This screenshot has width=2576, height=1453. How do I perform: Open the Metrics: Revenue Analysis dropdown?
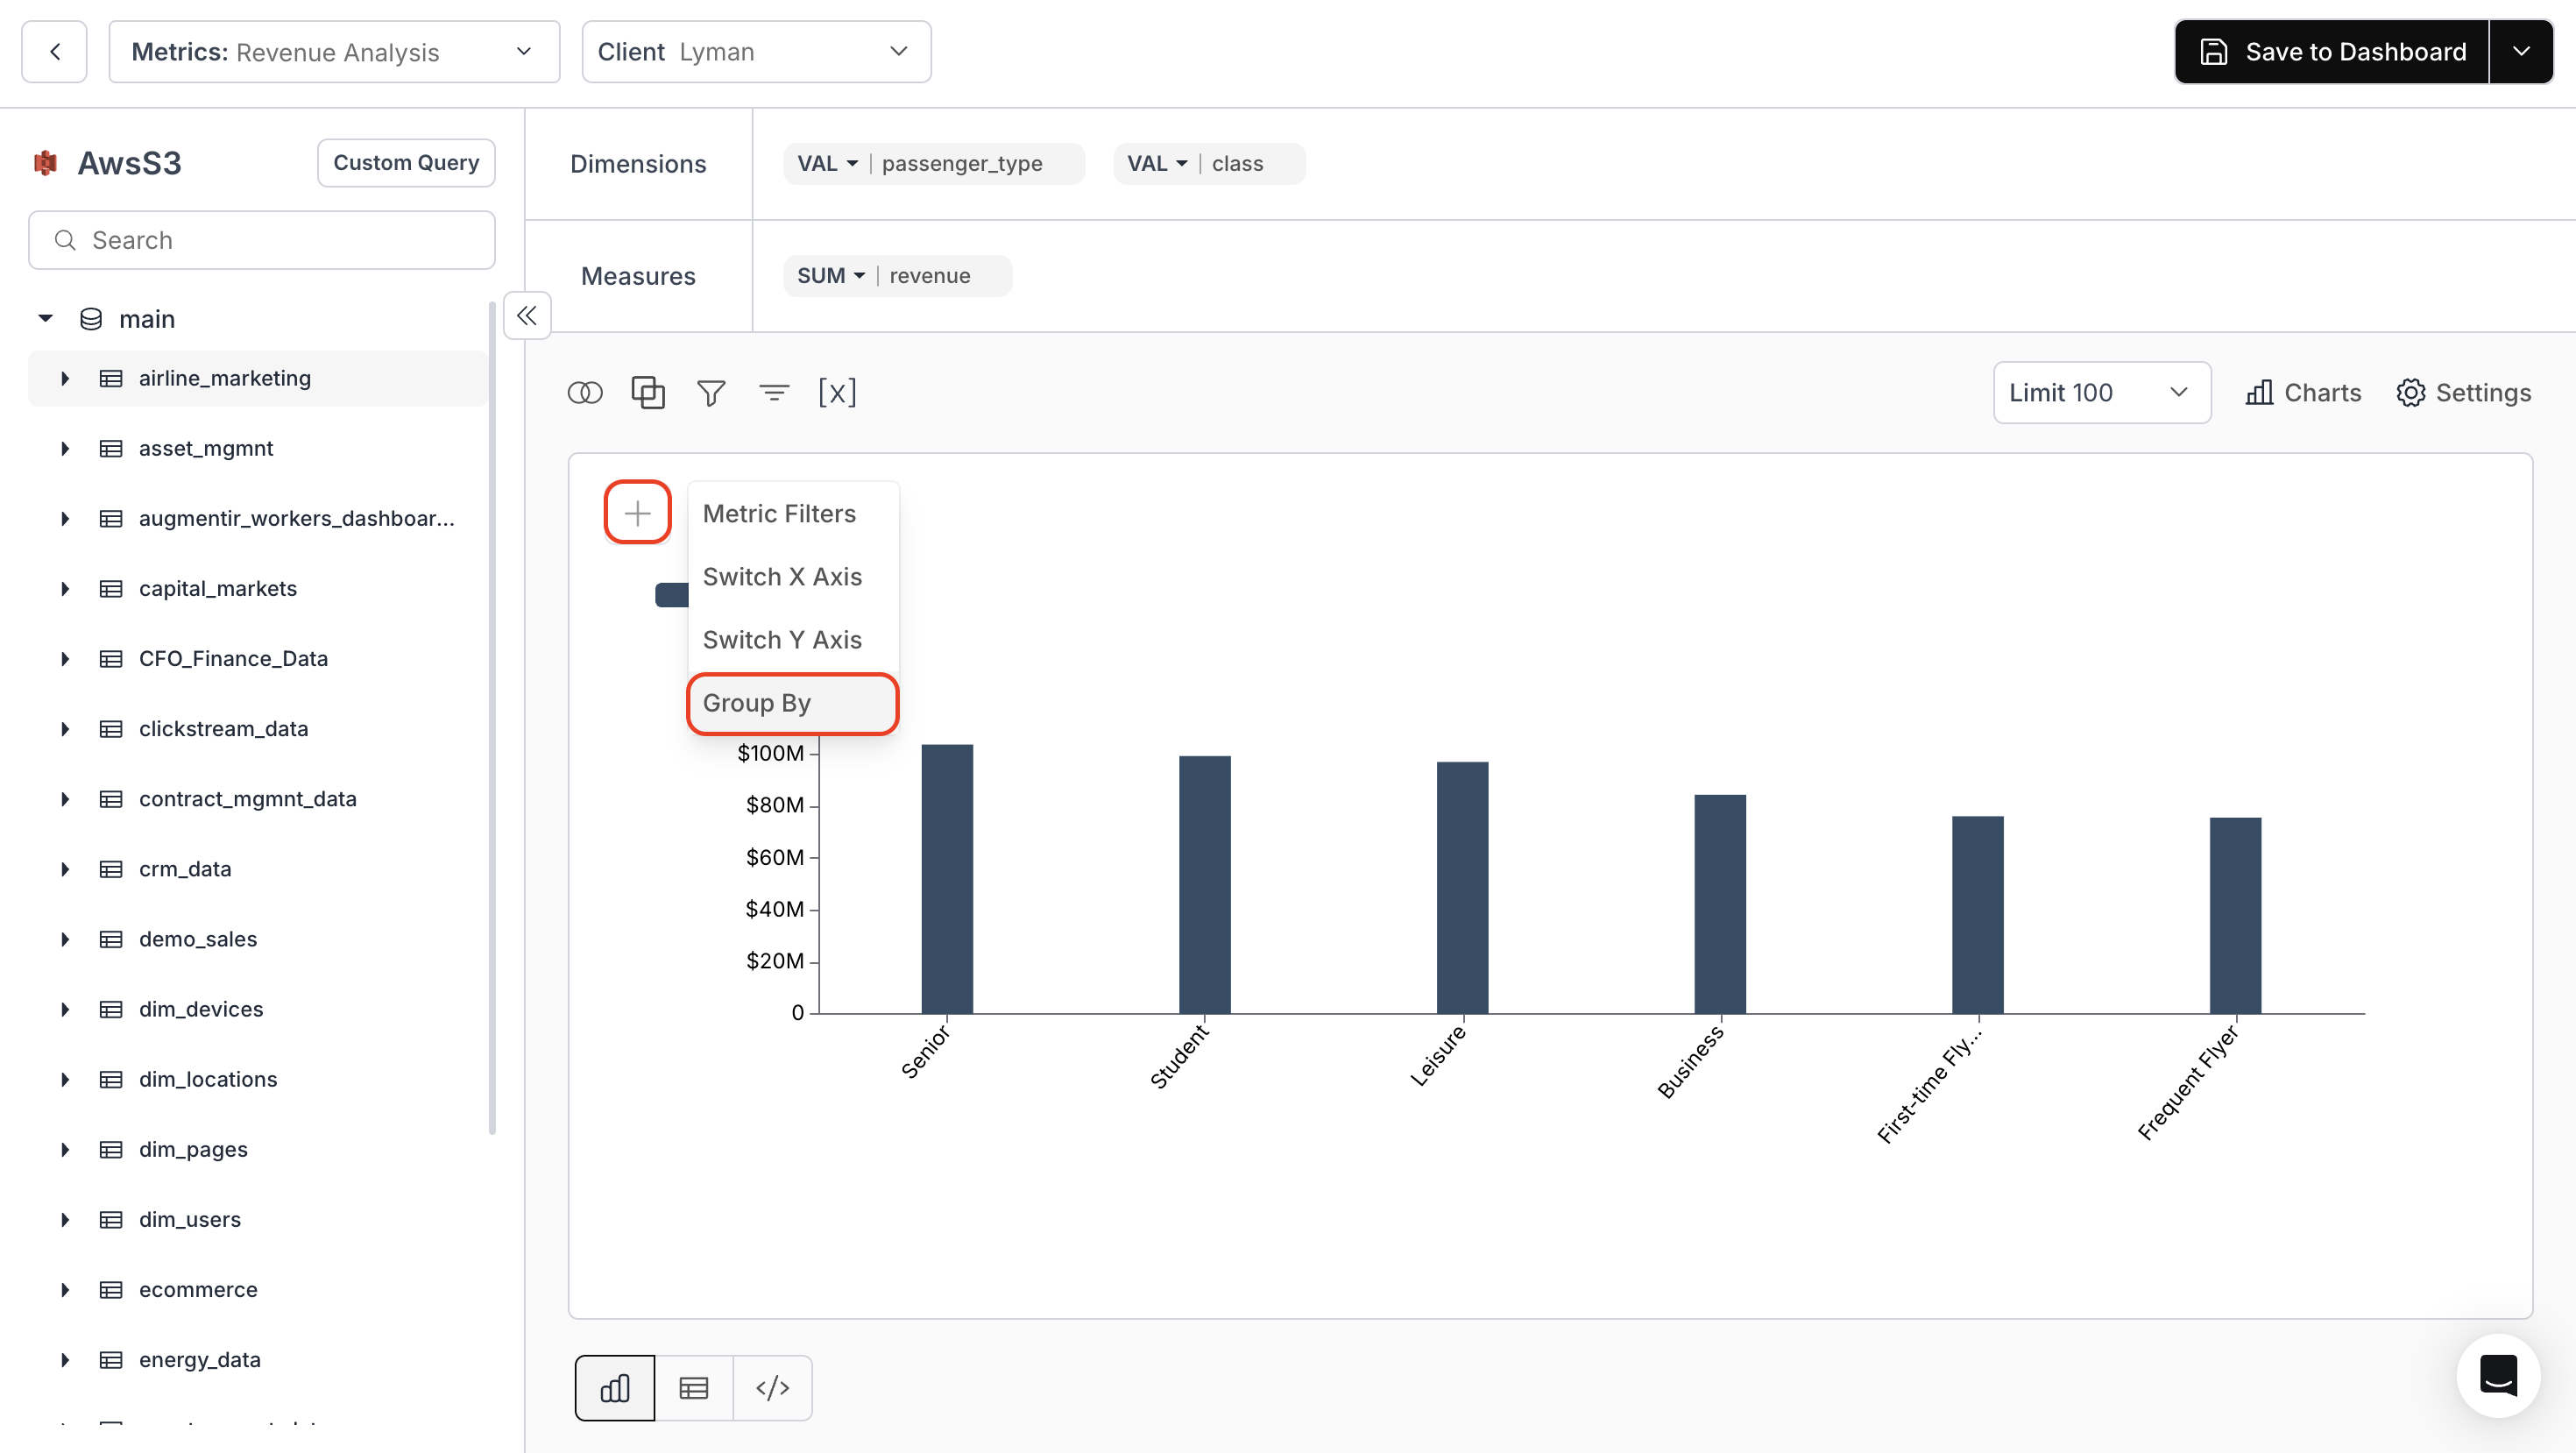click(x=334, y=51)
